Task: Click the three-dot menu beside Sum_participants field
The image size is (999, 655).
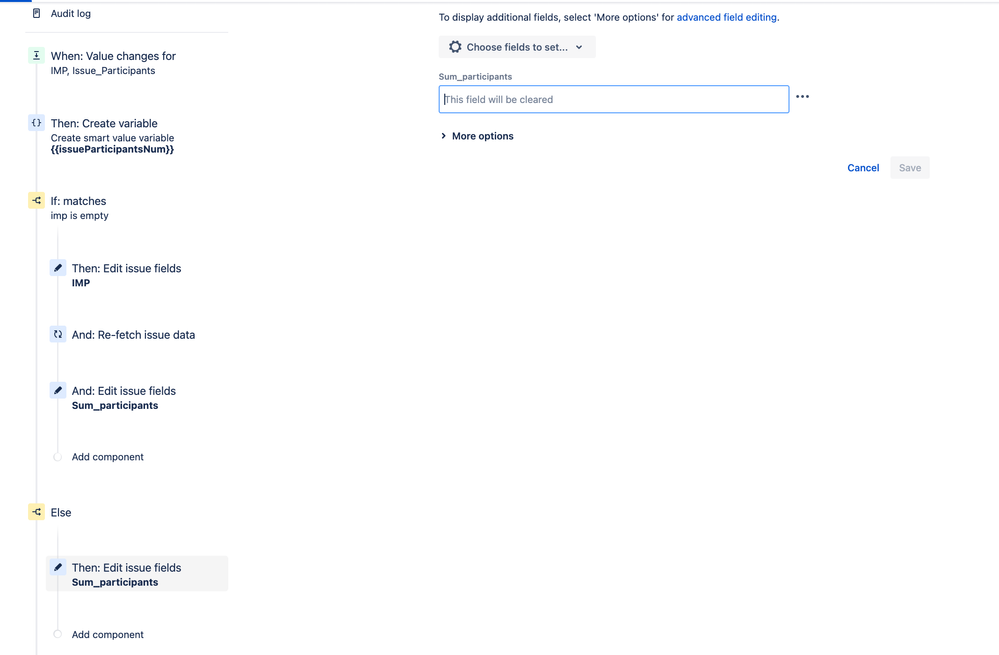Action: click(x=802, y=97)
